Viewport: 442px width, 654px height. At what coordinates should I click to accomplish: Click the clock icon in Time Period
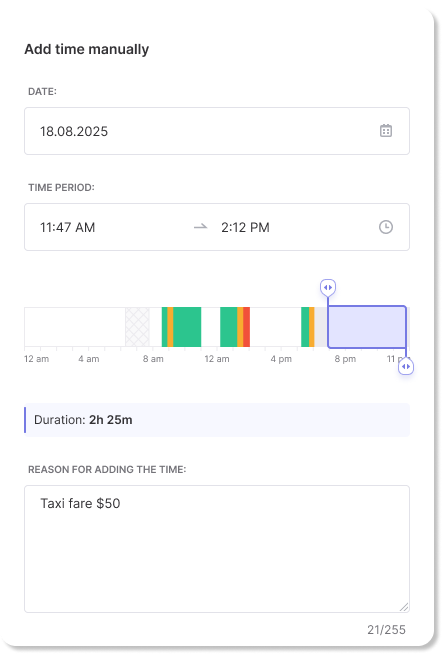[386, 227]
